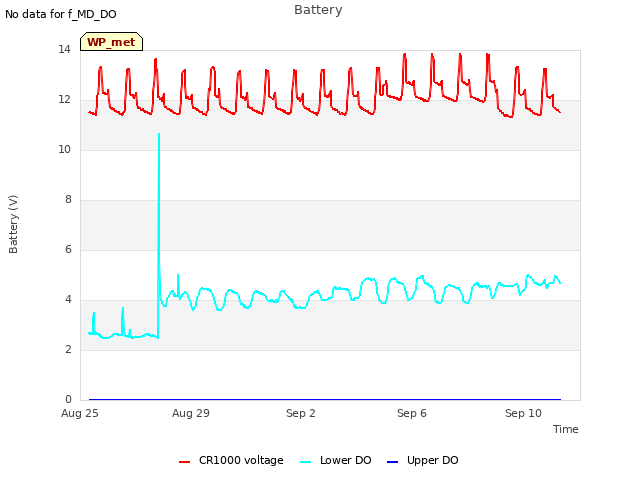Click the blue Upper DO legend swatch
Viewport: 640px width, 480px height.
[x=392, y=462]
